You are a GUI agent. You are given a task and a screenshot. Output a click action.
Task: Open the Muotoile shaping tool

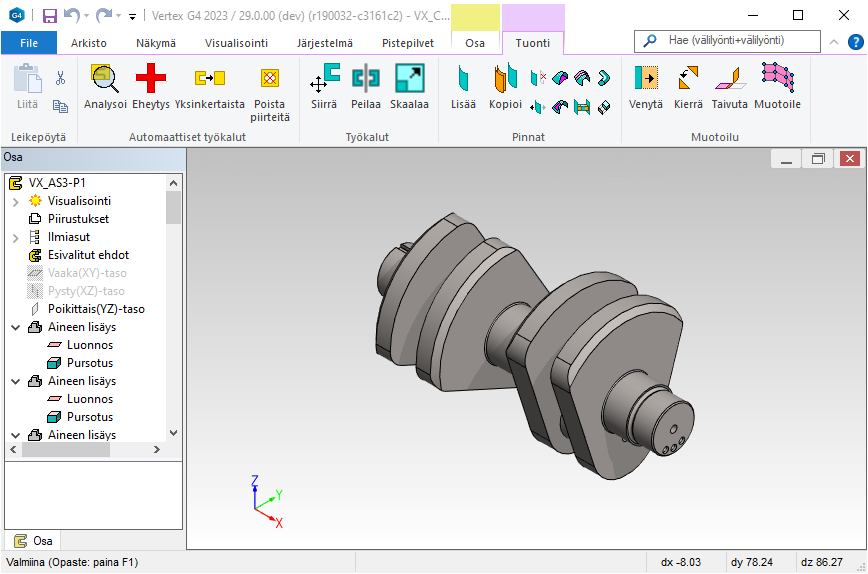click(777, 86)
